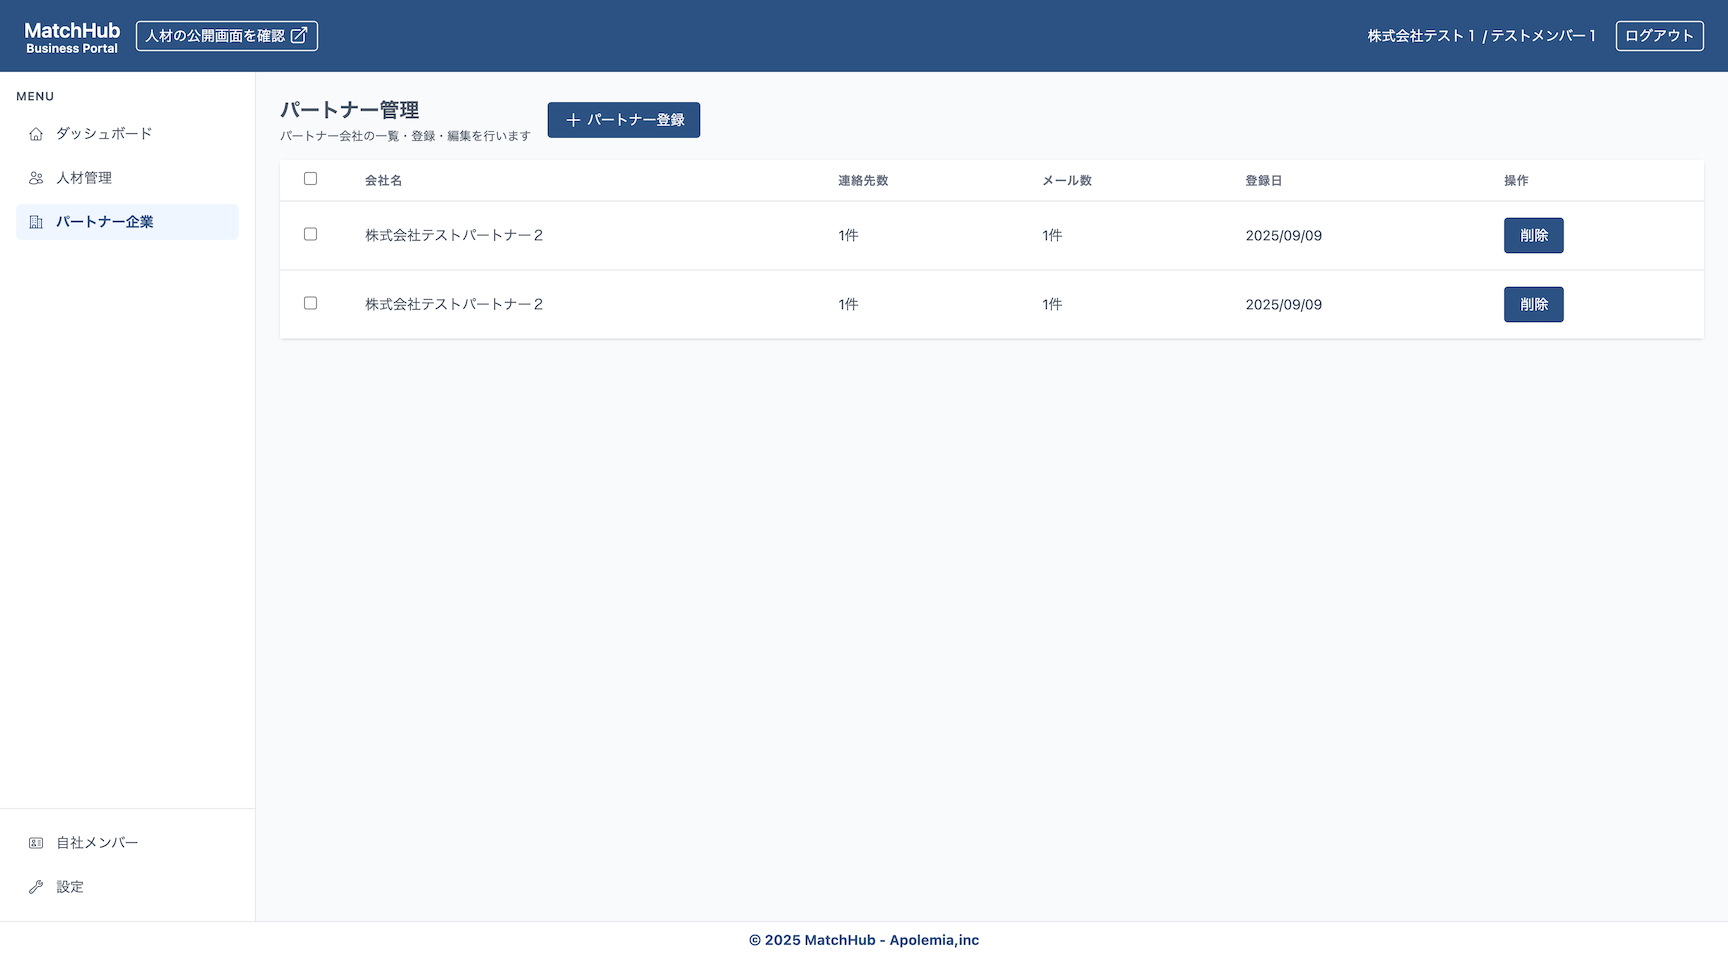This screenshot has height=958, width=1728.
Task: Open 設定 via the wrench icon
Action: tap(36, 886)
